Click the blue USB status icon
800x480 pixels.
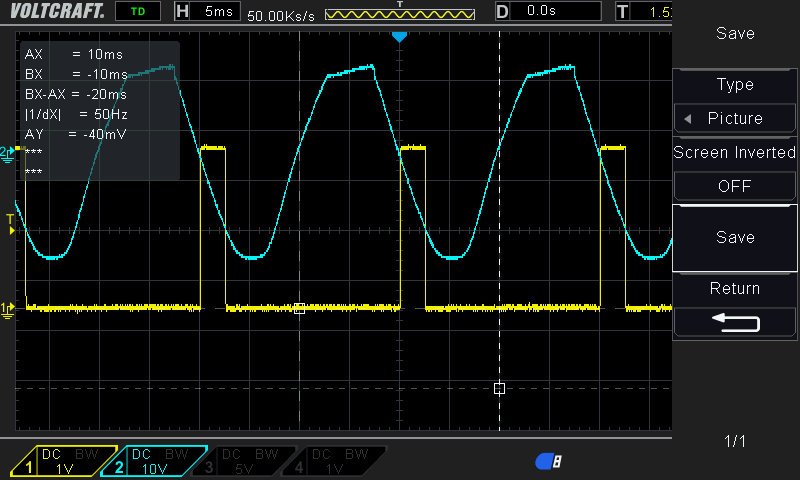(x=548, y=460)
